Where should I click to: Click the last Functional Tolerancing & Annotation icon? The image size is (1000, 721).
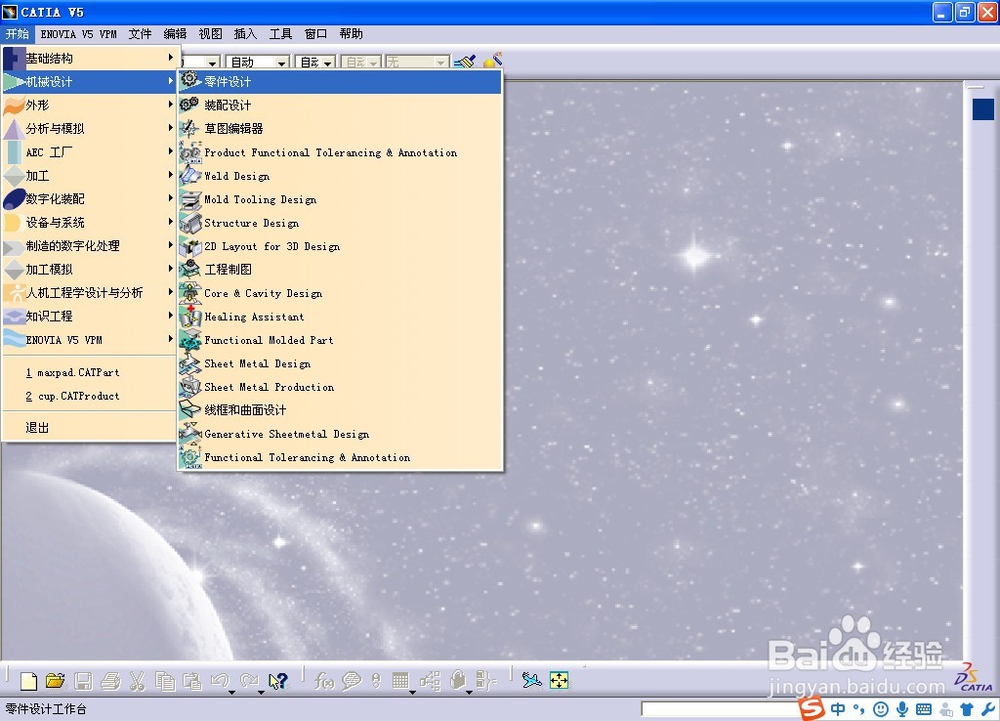click(190, 458)
